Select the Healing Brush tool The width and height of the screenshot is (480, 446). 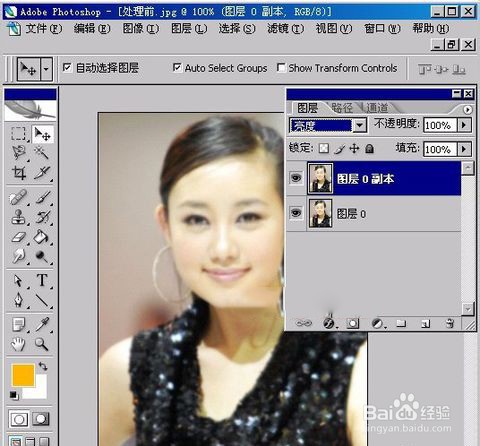point(18,197)
